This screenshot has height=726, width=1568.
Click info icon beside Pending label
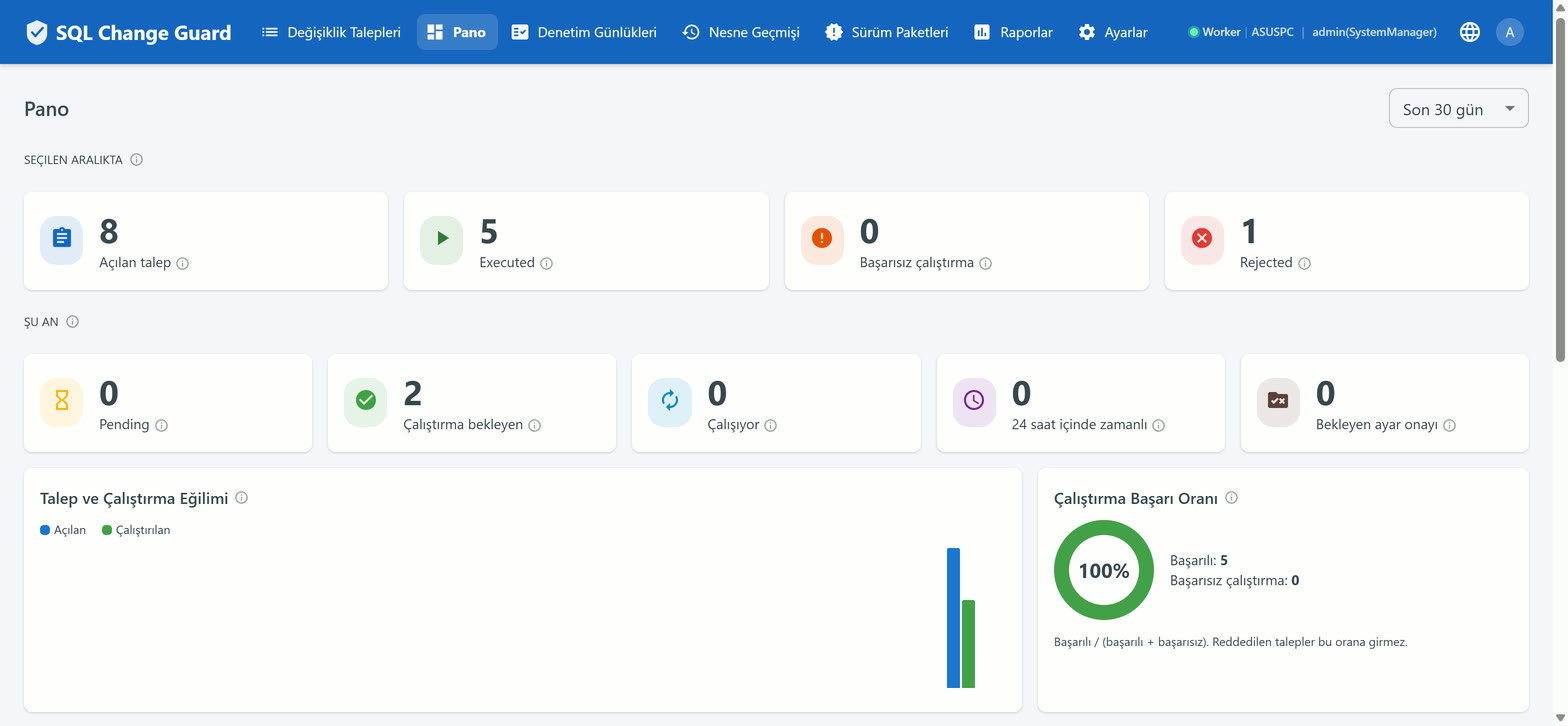coord(162,426)
